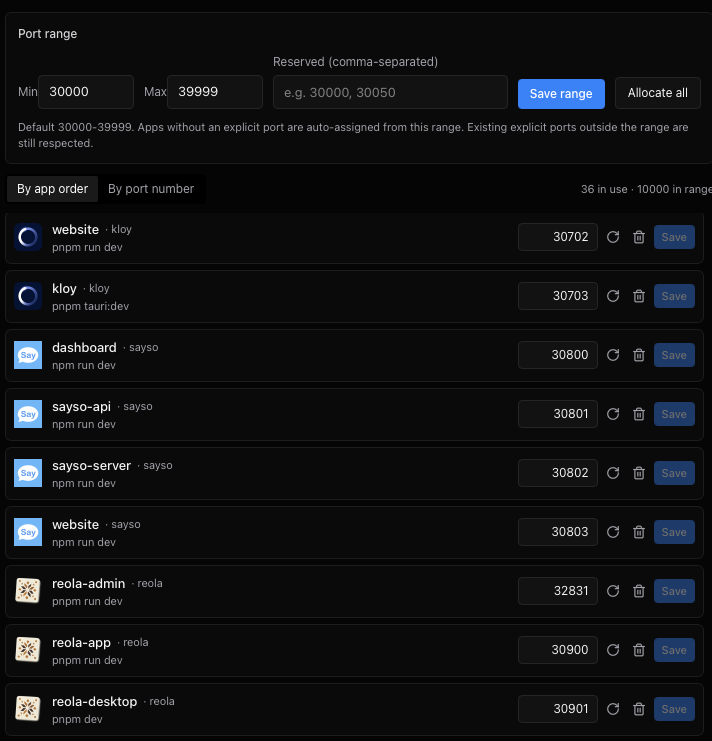Save port 30901 for reola-desktop

point(674,709)
